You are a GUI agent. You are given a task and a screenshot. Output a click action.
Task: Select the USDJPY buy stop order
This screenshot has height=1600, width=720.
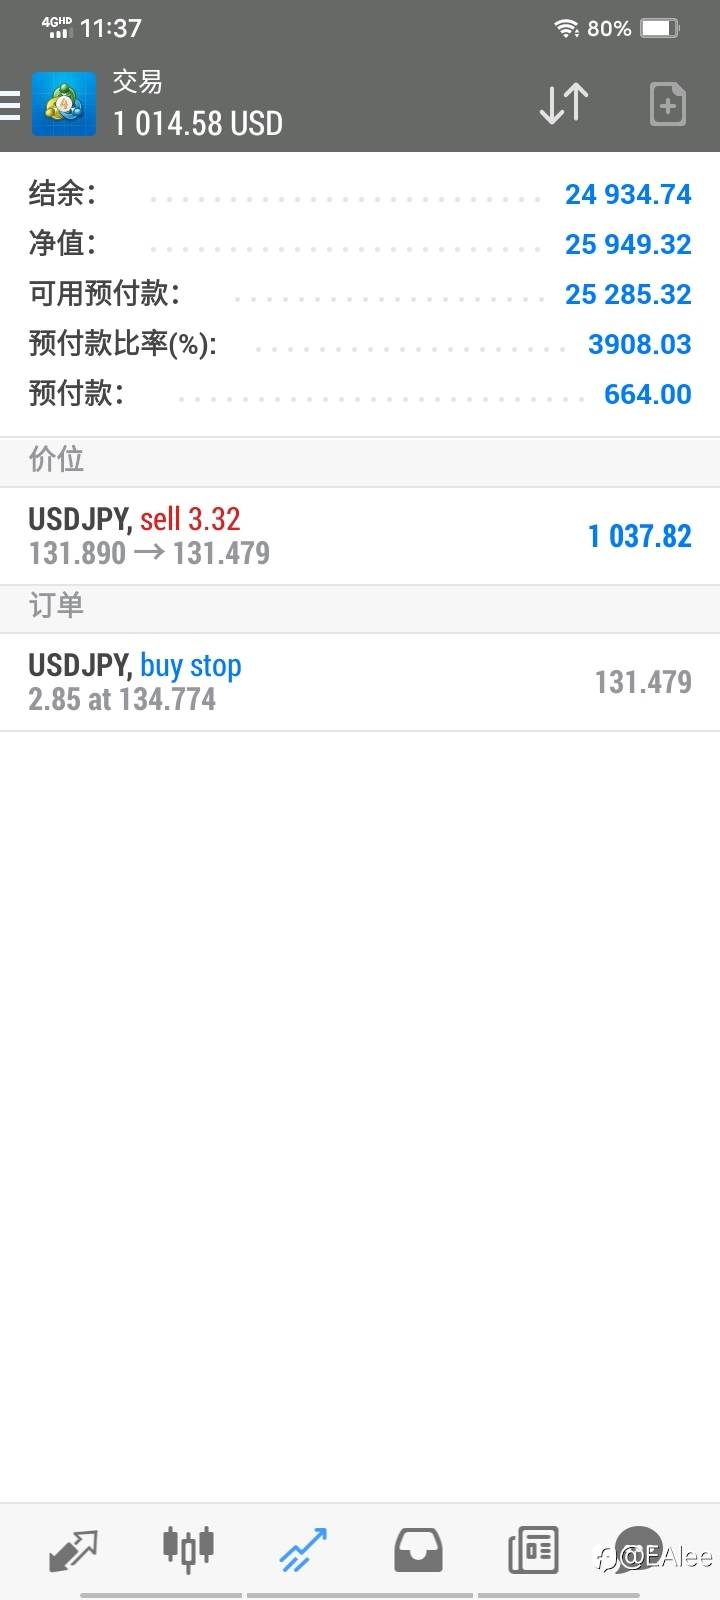pos(360,682)
